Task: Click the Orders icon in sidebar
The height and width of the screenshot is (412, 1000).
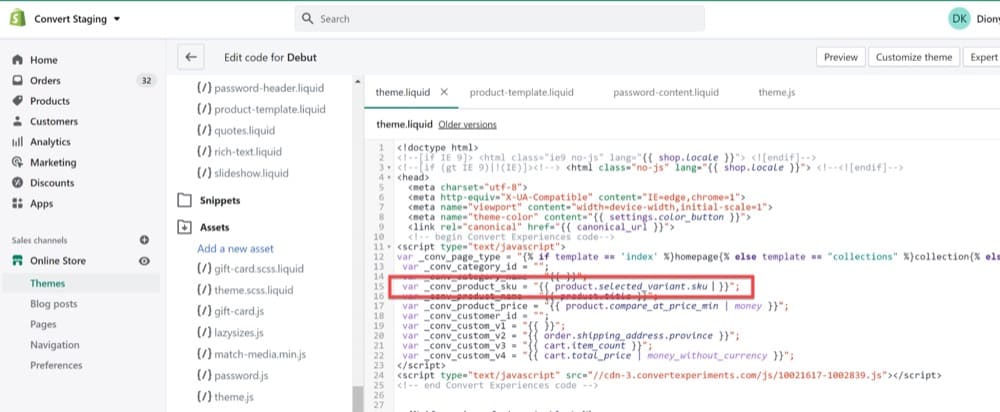Action: 17,80
